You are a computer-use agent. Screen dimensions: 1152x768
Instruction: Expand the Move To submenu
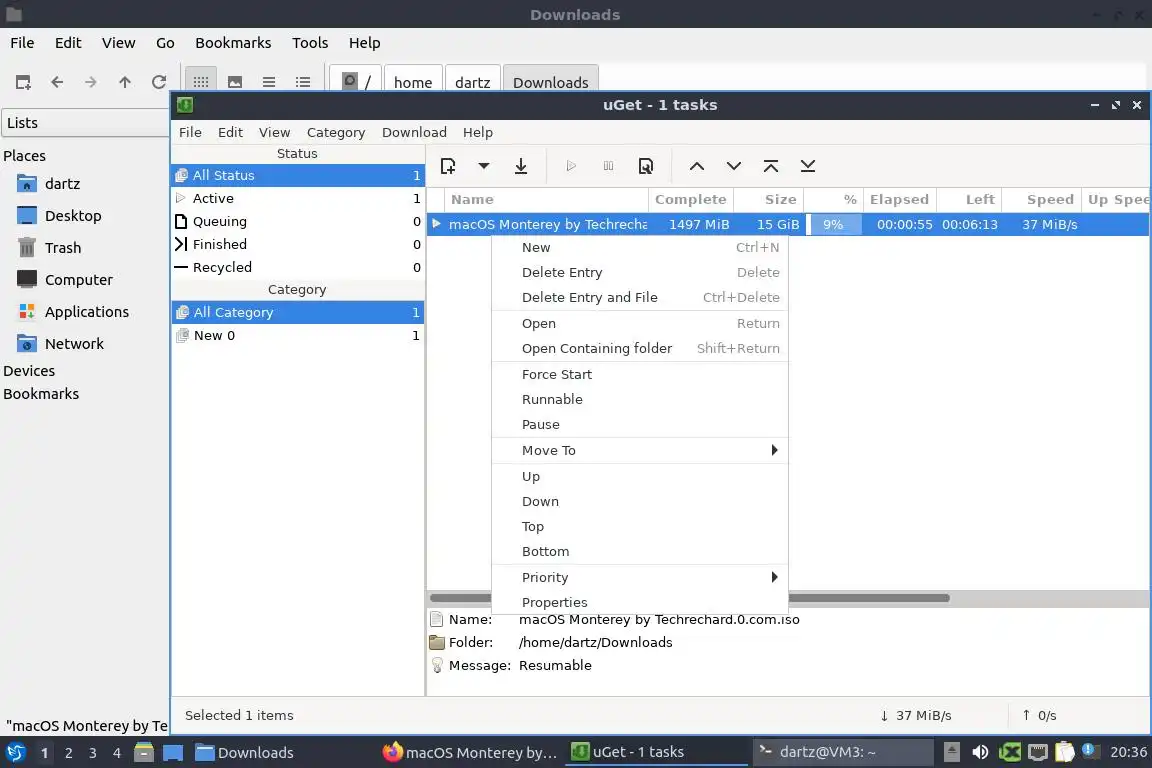pos(639,451)
